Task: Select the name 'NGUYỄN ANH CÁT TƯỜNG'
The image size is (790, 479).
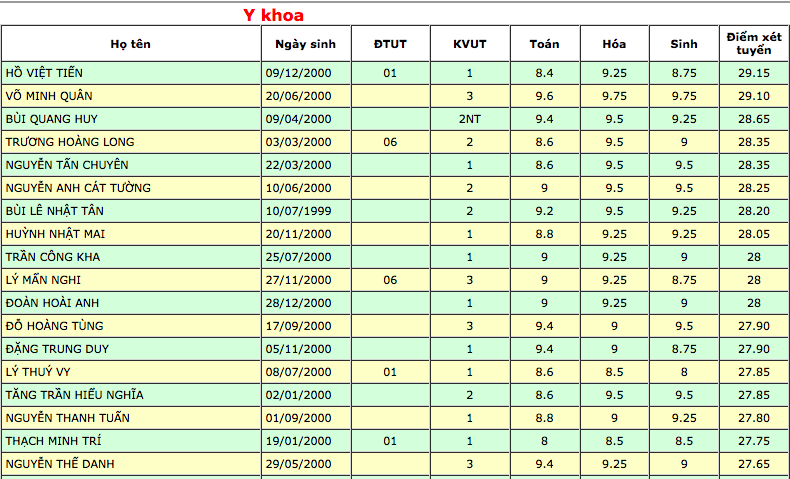Action: pos(78,188)
